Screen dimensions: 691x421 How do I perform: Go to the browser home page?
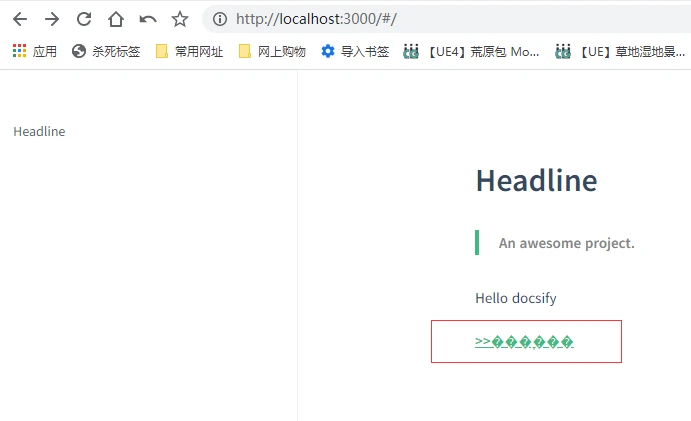coord(116,19)
